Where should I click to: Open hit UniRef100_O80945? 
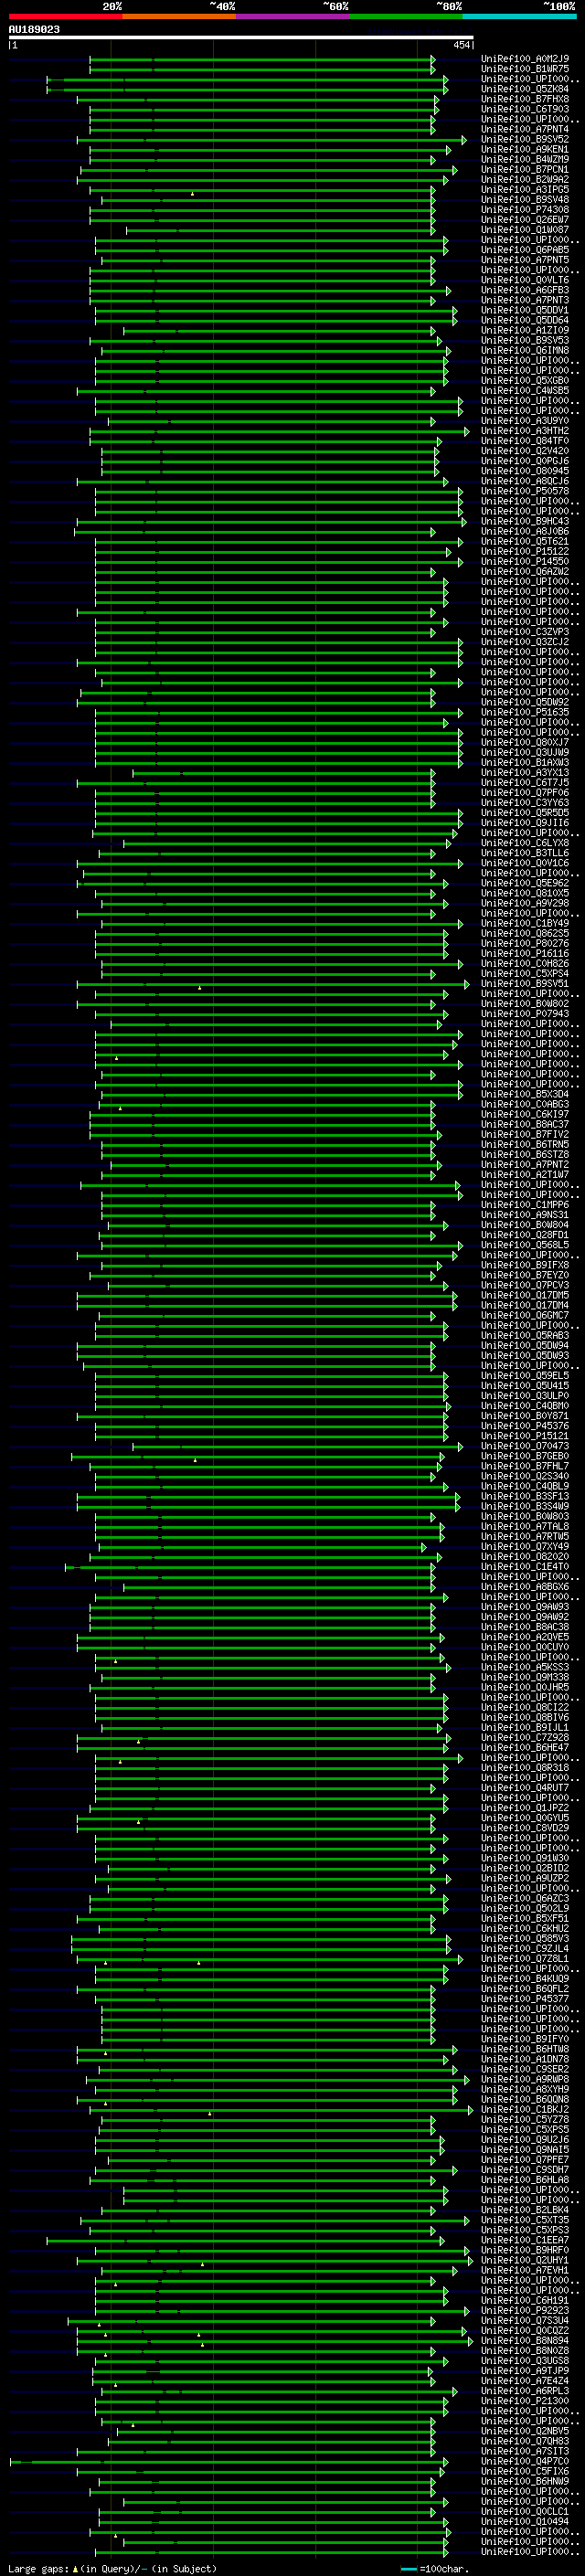tap(525, 471)
